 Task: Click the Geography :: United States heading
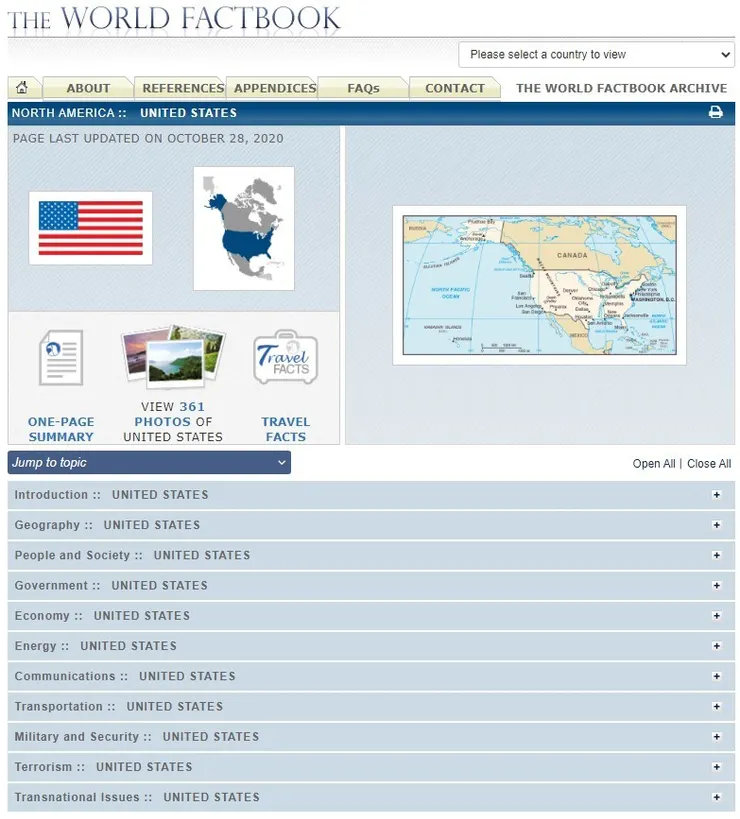tap(107, 525)
